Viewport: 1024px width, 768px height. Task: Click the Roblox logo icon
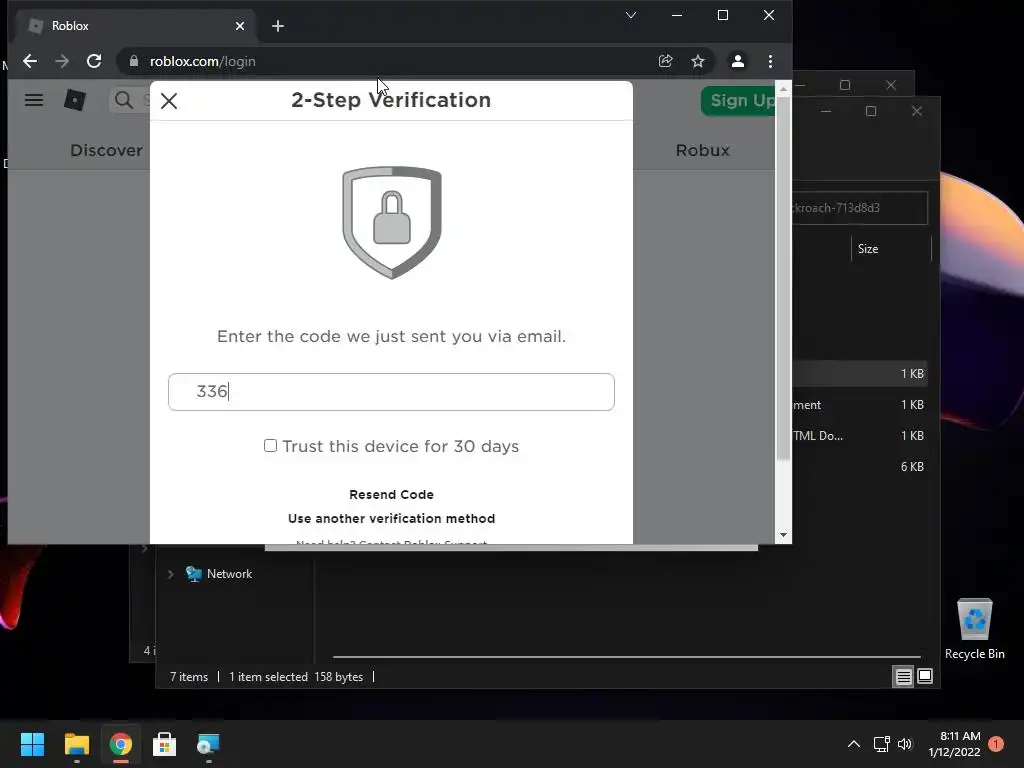pos(74,100)
